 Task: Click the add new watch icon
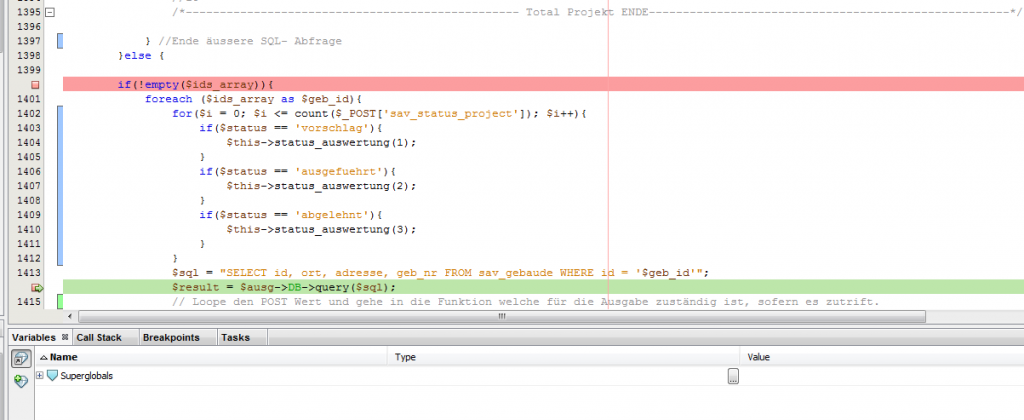coord(20,380)
